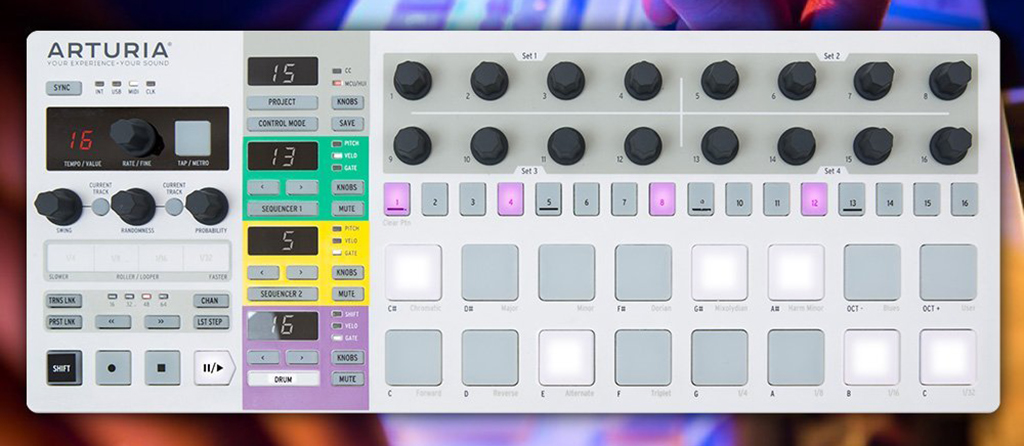Click the Current Track button beside the Probability knob

click(x=173, y=207)
